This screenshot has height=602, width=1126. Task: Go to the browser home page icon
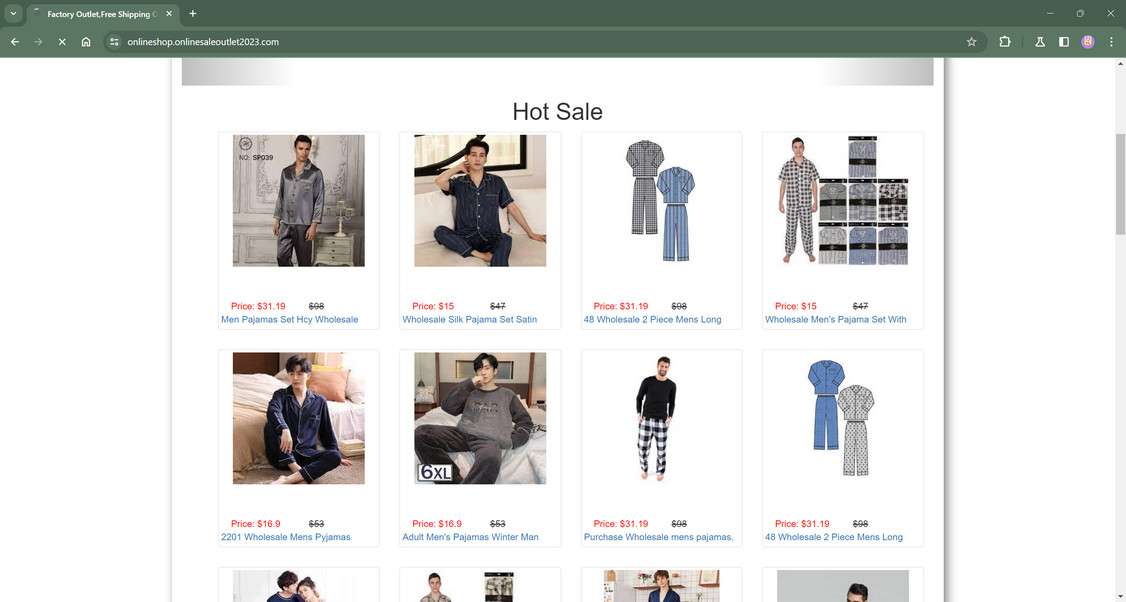pos(85,42)
